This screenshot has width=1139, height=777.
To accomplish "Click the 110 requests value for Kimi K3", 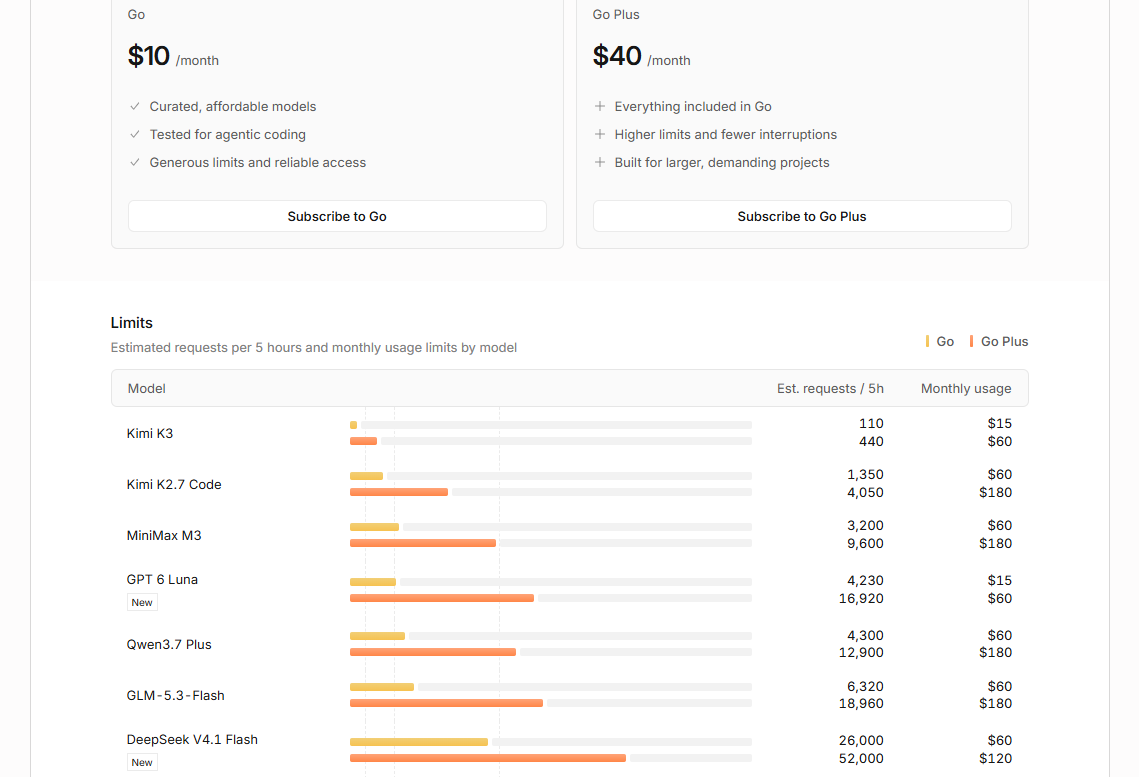I will point(871,423).
